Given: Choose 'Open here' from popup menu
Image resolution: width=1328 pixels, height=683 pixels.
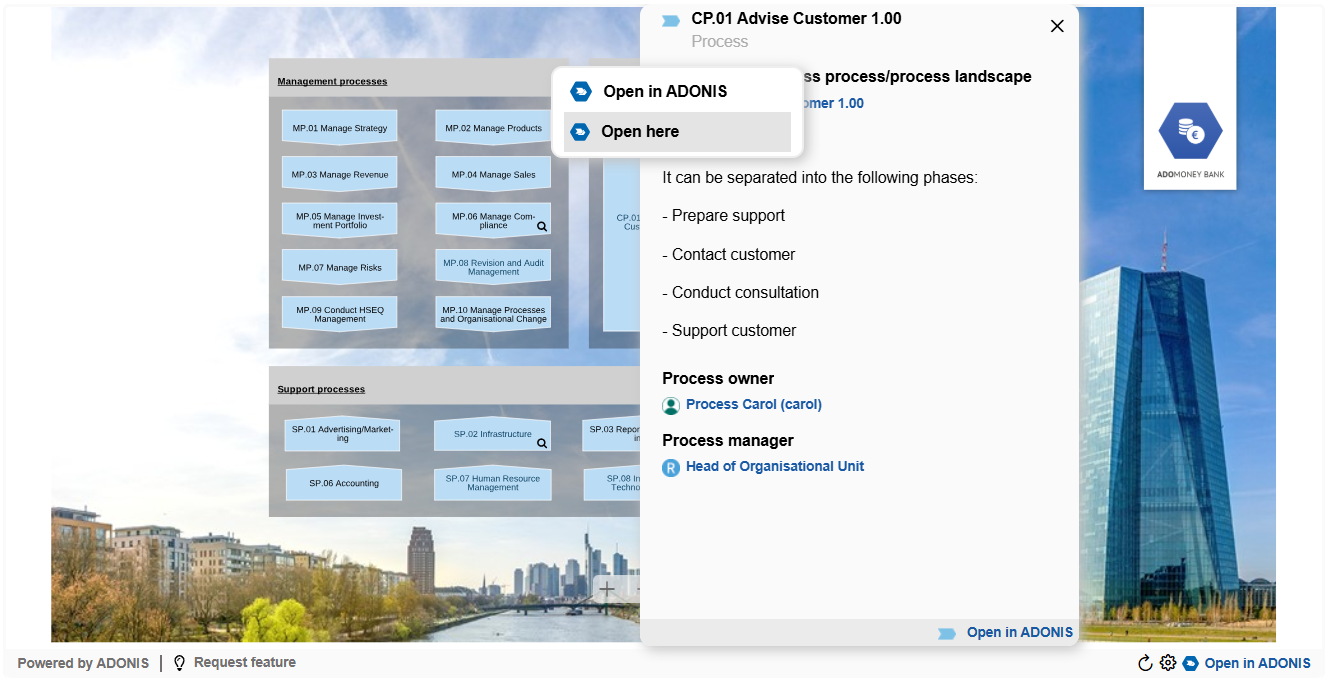Looking at the screenshot, I should (640, 132).
